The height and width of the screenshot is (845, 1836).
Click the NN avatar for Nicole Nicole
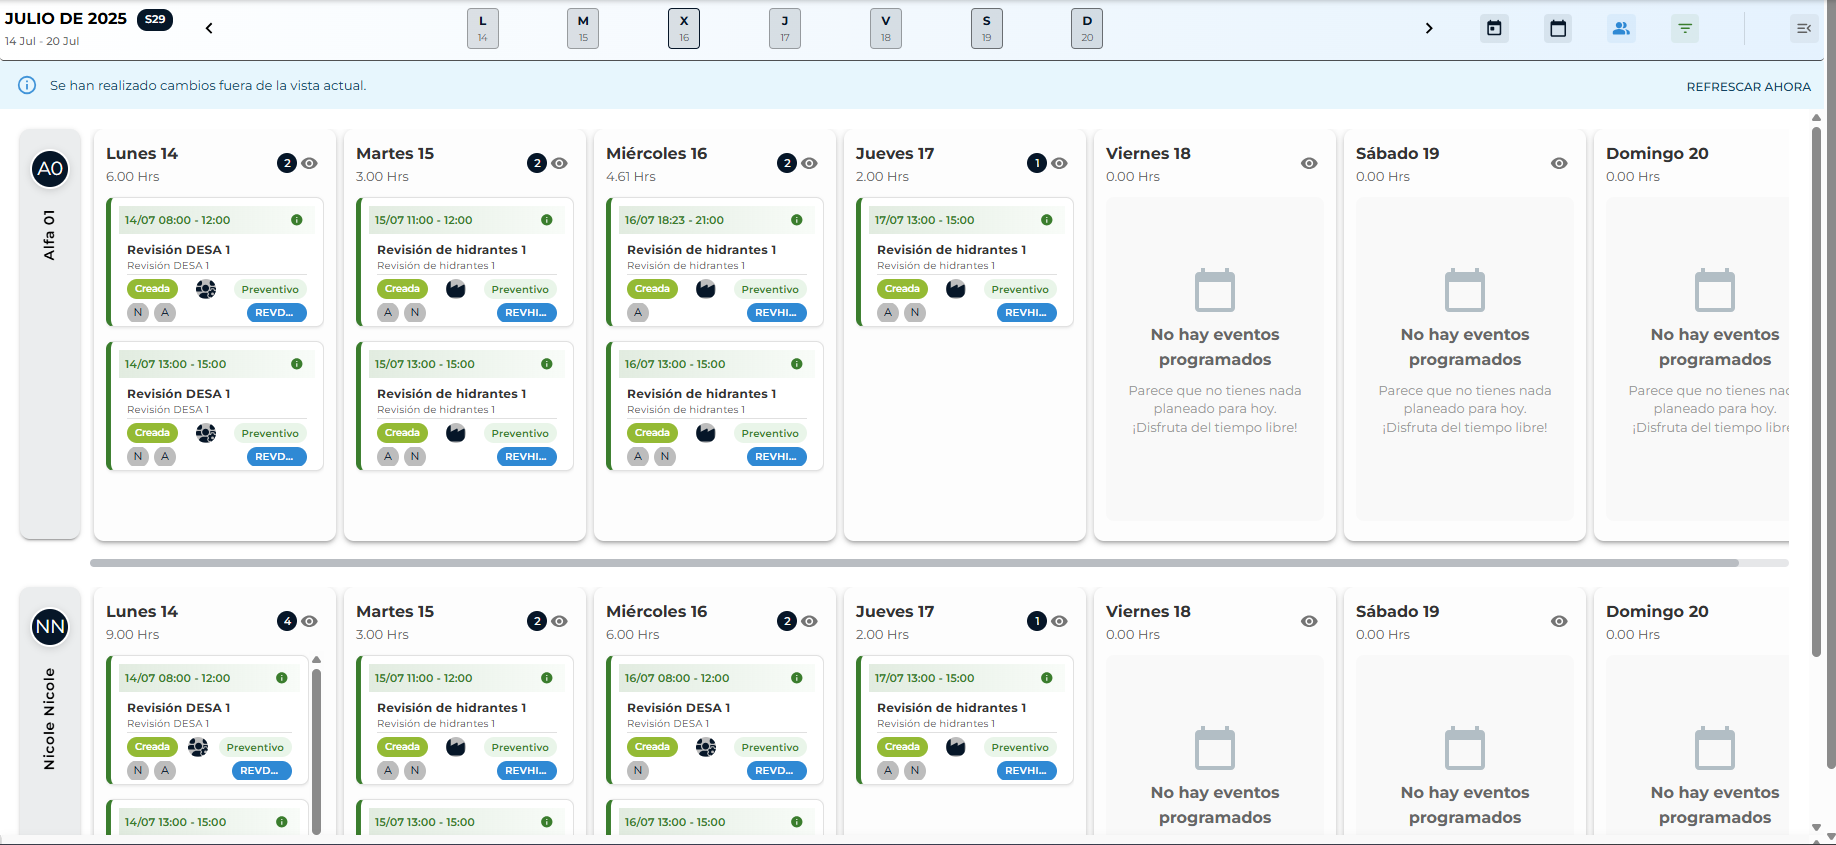point(50,627)
